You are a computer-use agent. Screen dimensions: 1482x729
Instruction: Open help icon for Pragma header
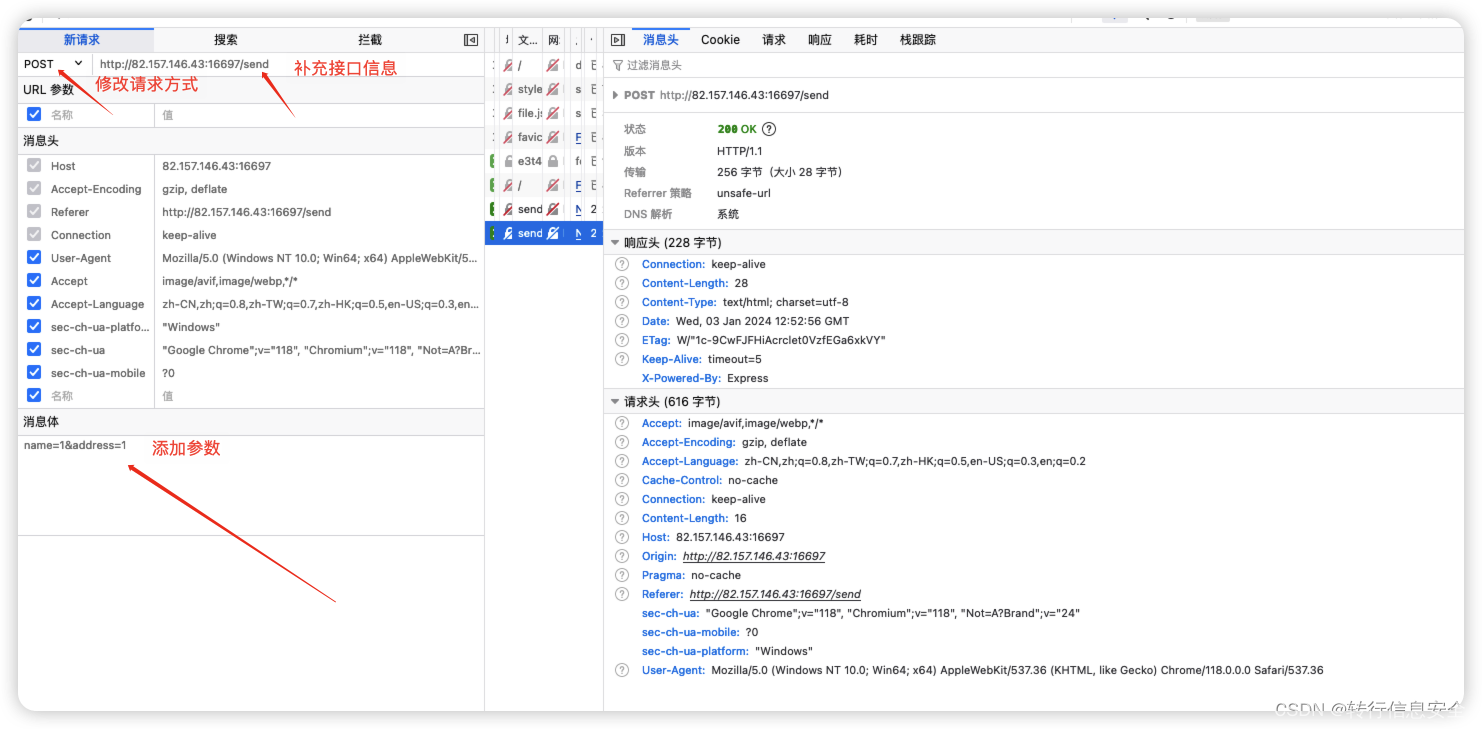point(622,575)
